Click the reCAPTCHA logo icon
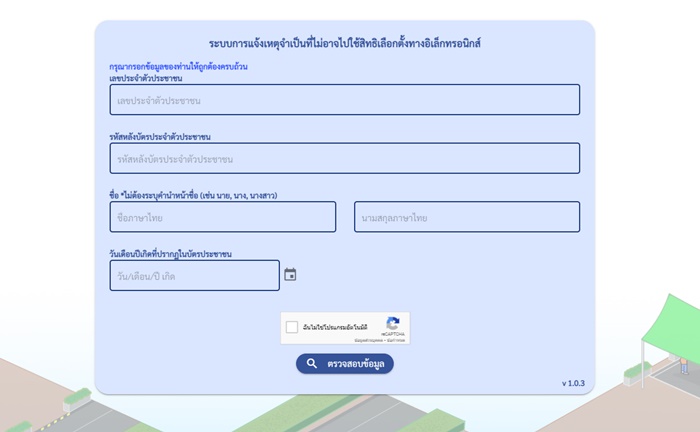The height and width of the screenshot is (432, 700). [x=393, y=323]
